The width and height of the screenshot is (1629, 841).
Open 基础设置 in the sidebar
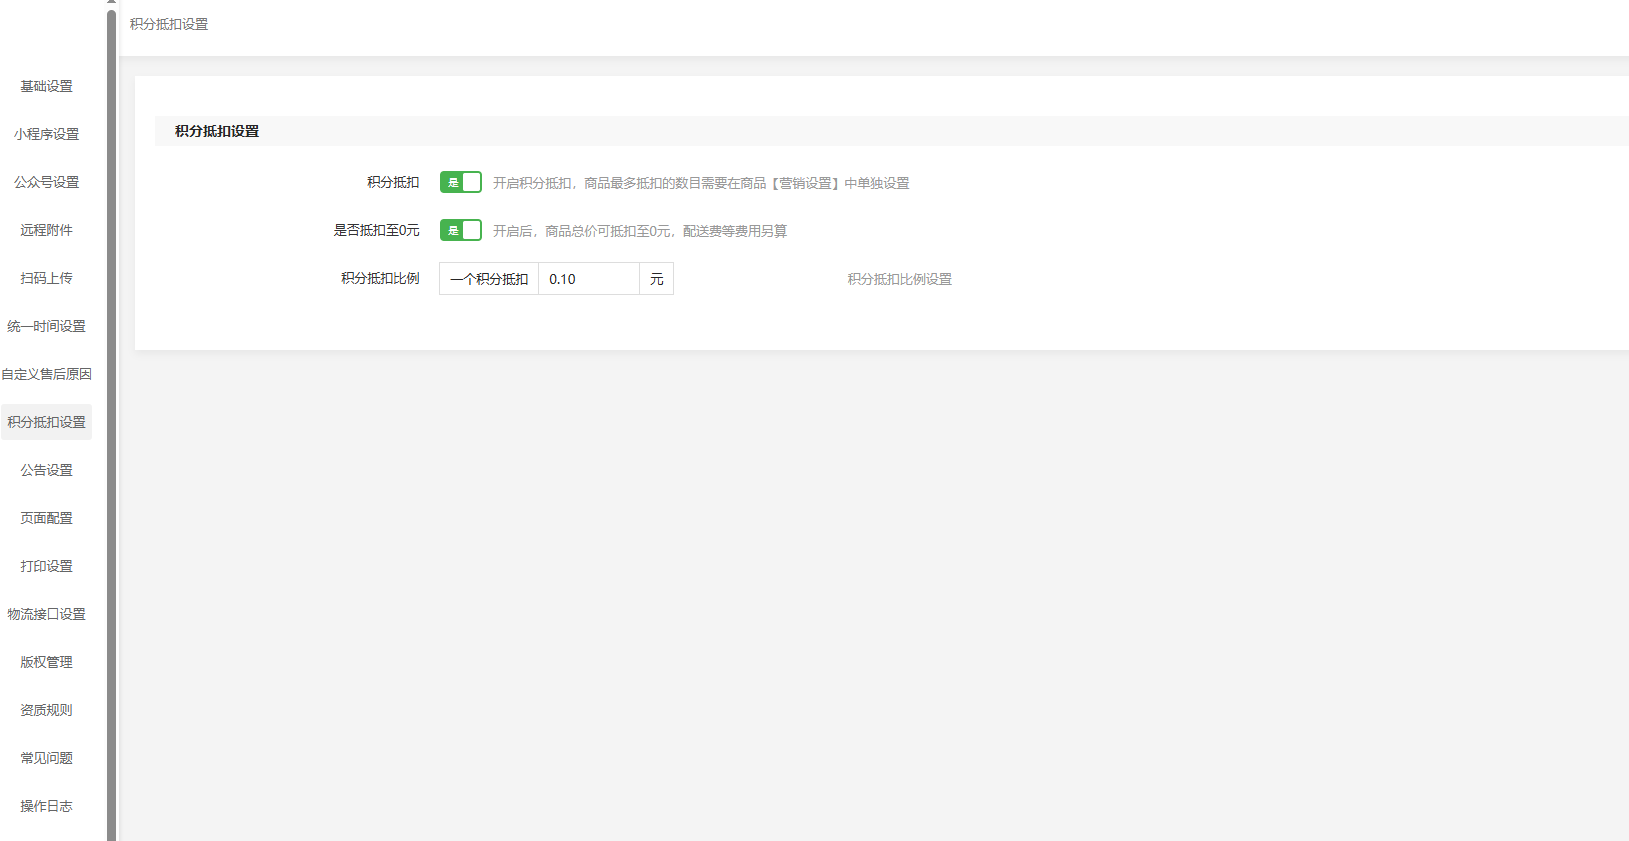pyautogui.click(x=46, y=86)
